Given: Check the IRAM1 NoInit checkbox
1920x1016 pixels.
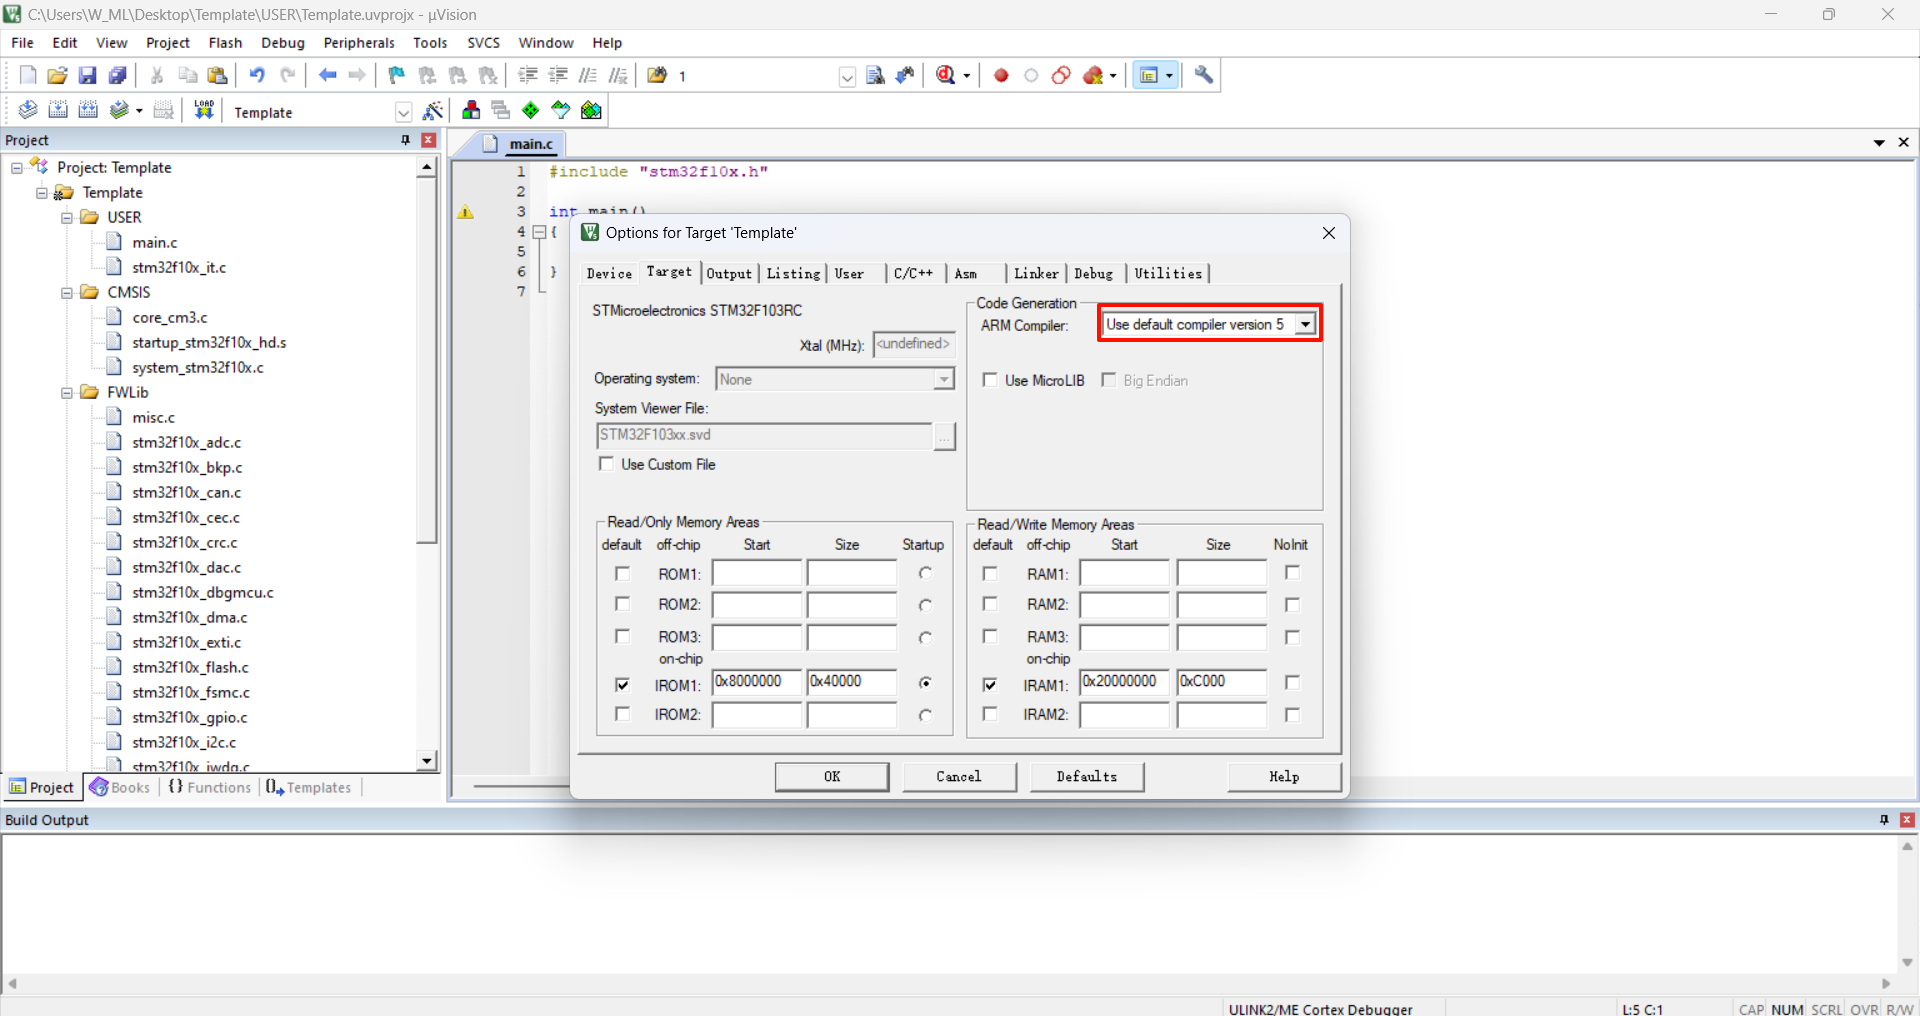Looking at the screenshot, I should click(x=1292, y=682).
